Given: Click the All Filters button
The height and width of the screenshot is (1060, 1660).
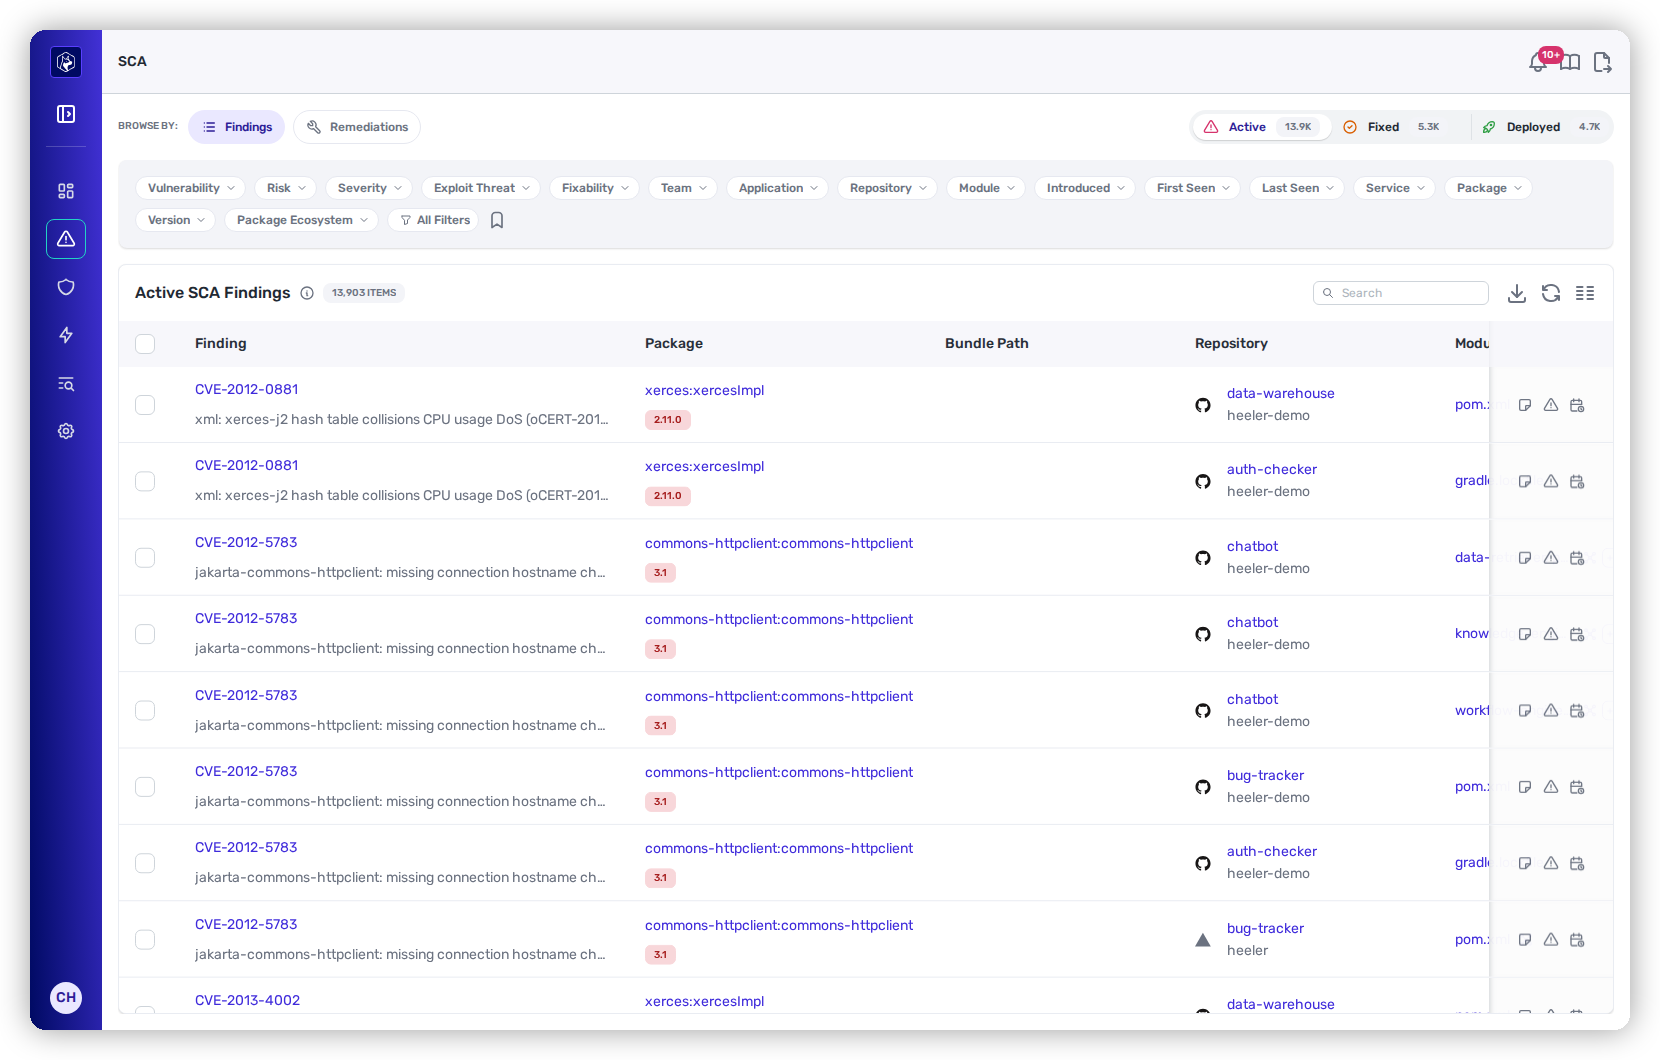Looking at the screenshot, I should click(x=434, y=220).
